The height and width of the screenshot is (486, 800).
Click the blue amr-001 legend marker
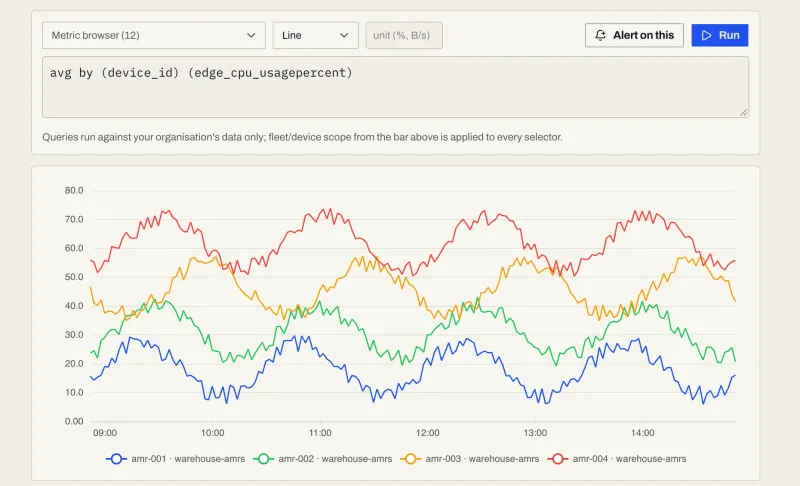(x=116, y=458)
